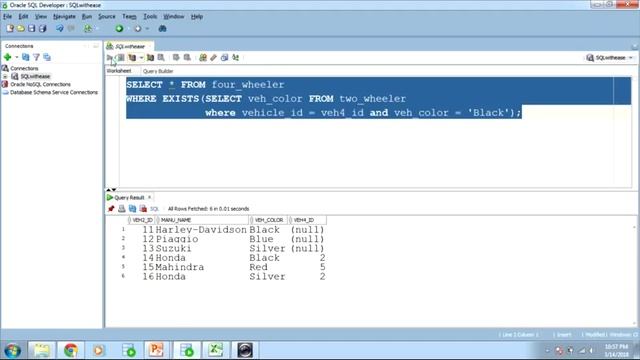Open the Run menu
Viewport: 640px width, 360px height.
pos(87,16)
